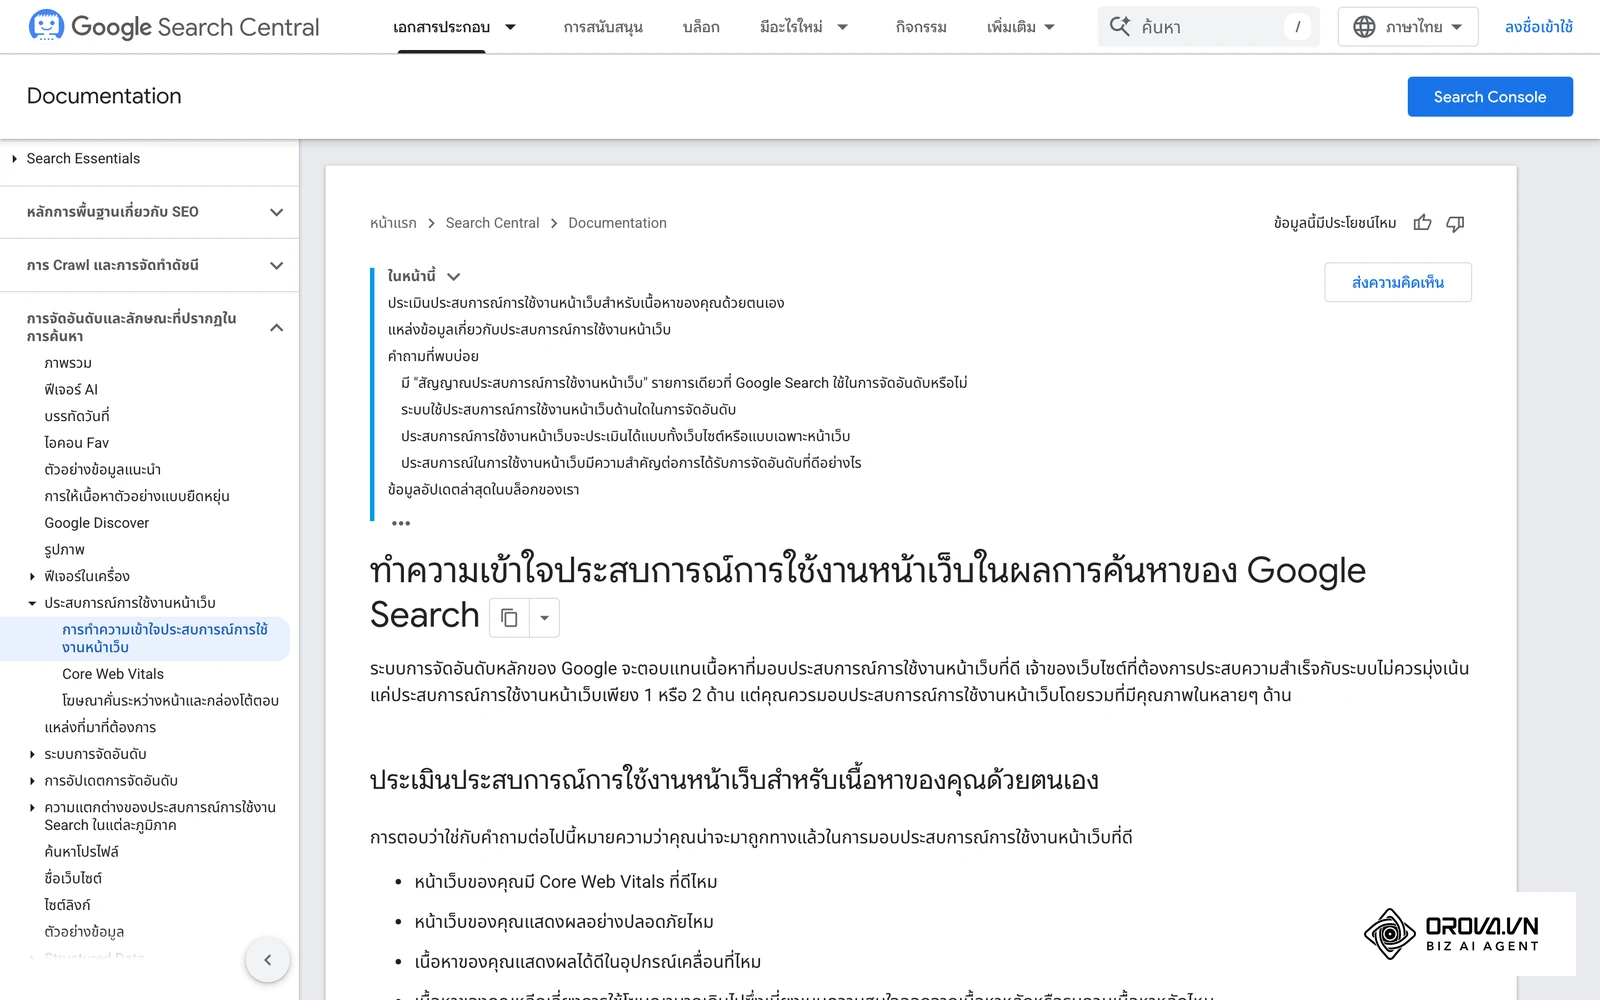Viewport: 1600px width, 1000px height.
Task: Open the dropdown arrow beside the copy icon
Action: [544, 617]
